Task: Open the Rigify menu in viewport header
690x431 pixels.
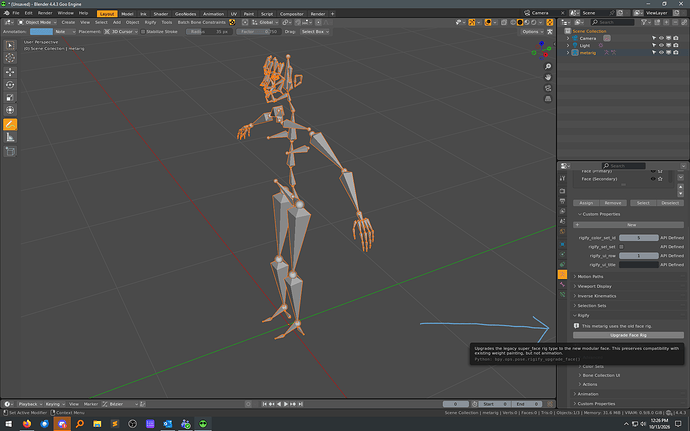Action: click(150, 22)
